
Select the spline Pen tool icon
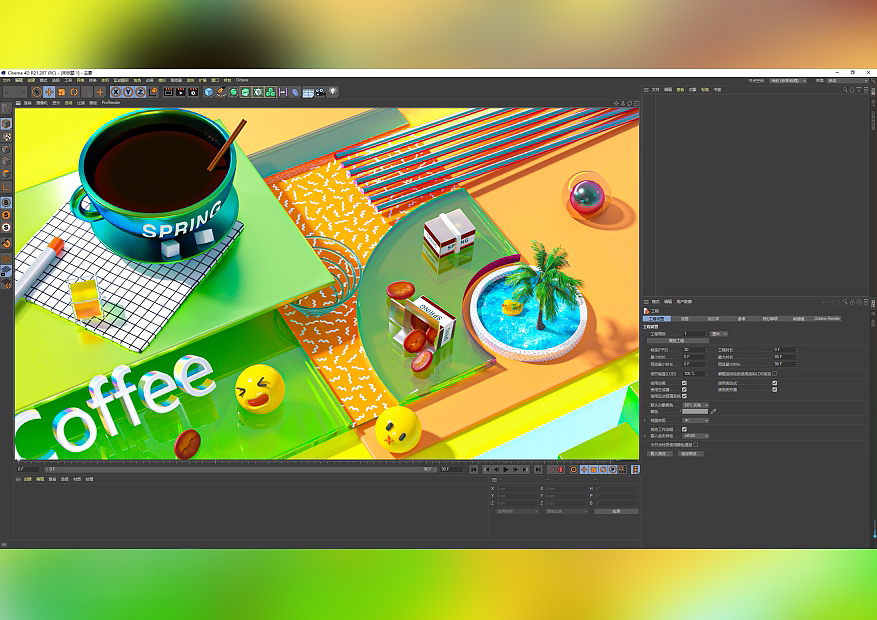pos(221,92)
